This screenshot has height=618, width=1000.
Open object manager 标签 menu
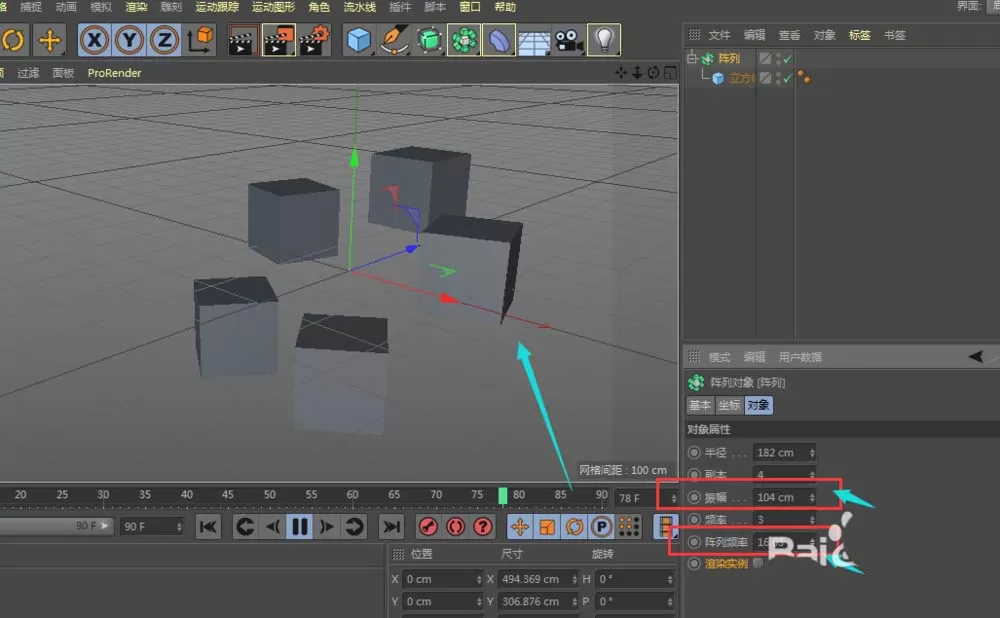pos(860,35)
